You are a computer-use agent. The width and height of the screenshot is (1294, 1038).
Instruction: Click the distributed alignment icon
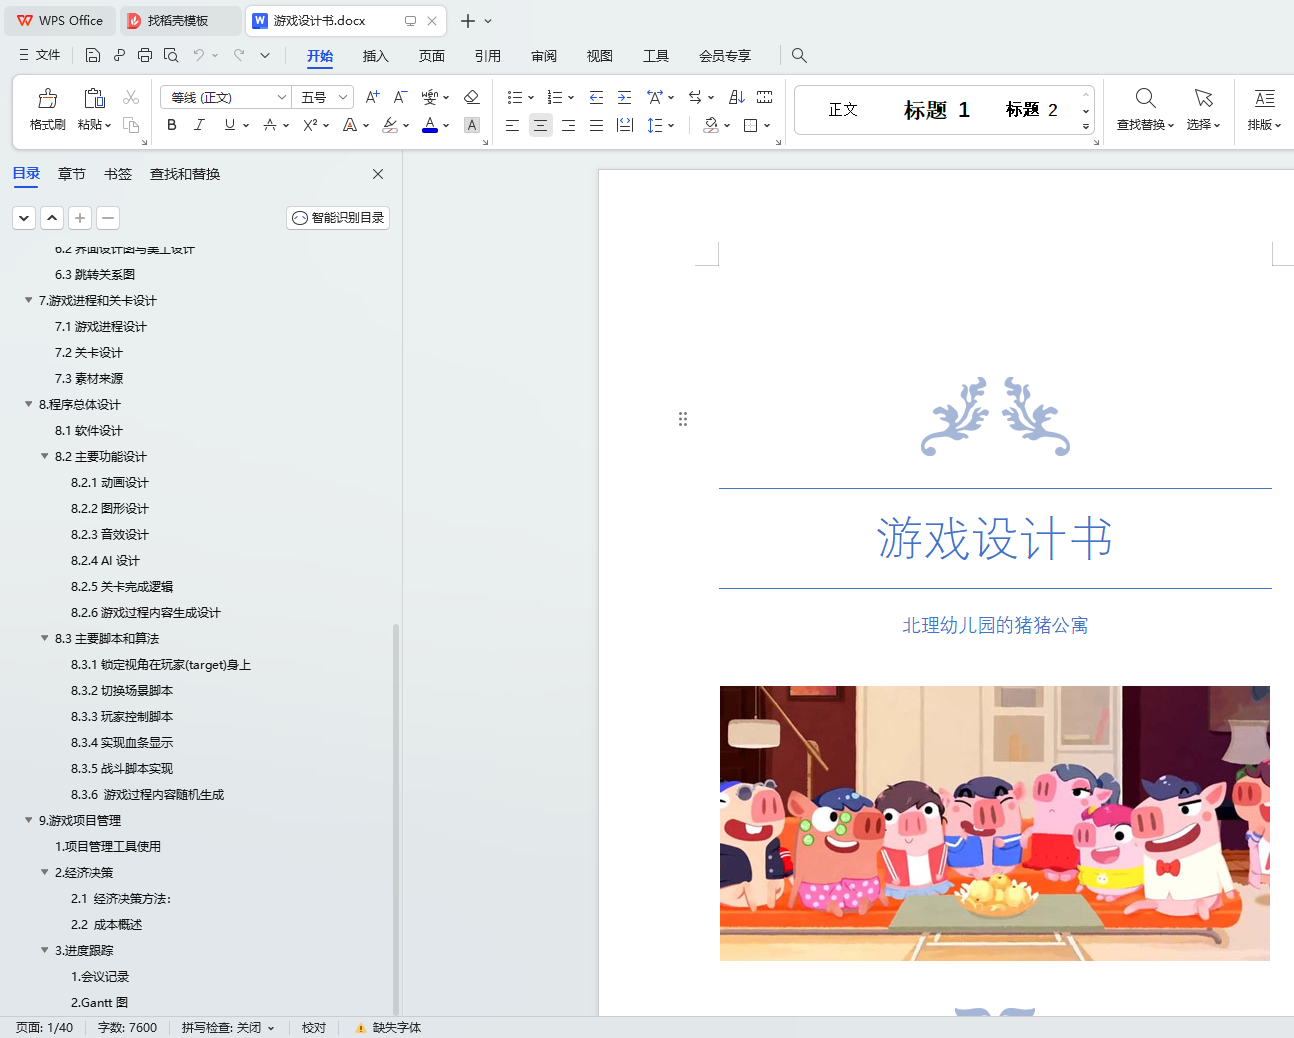[625, 125]
